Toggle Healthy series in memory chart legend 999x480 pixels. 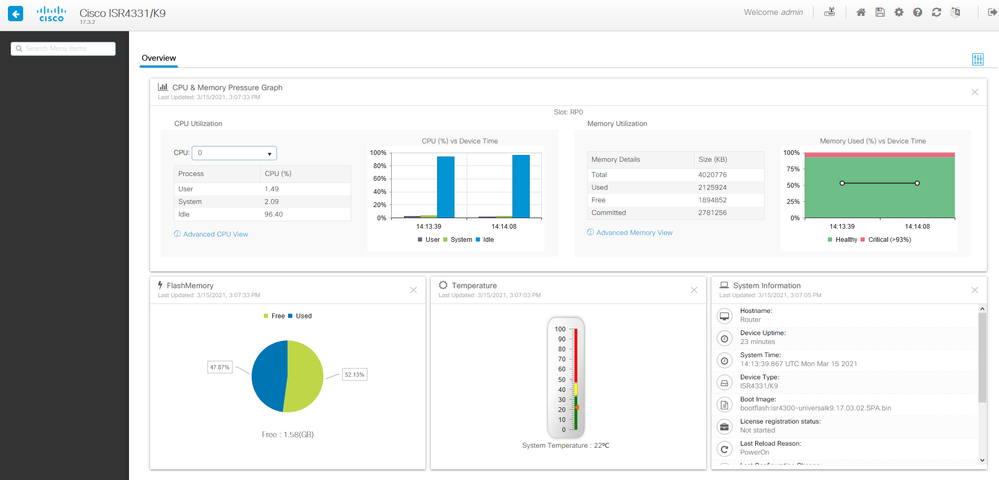[x=842, y=240]
